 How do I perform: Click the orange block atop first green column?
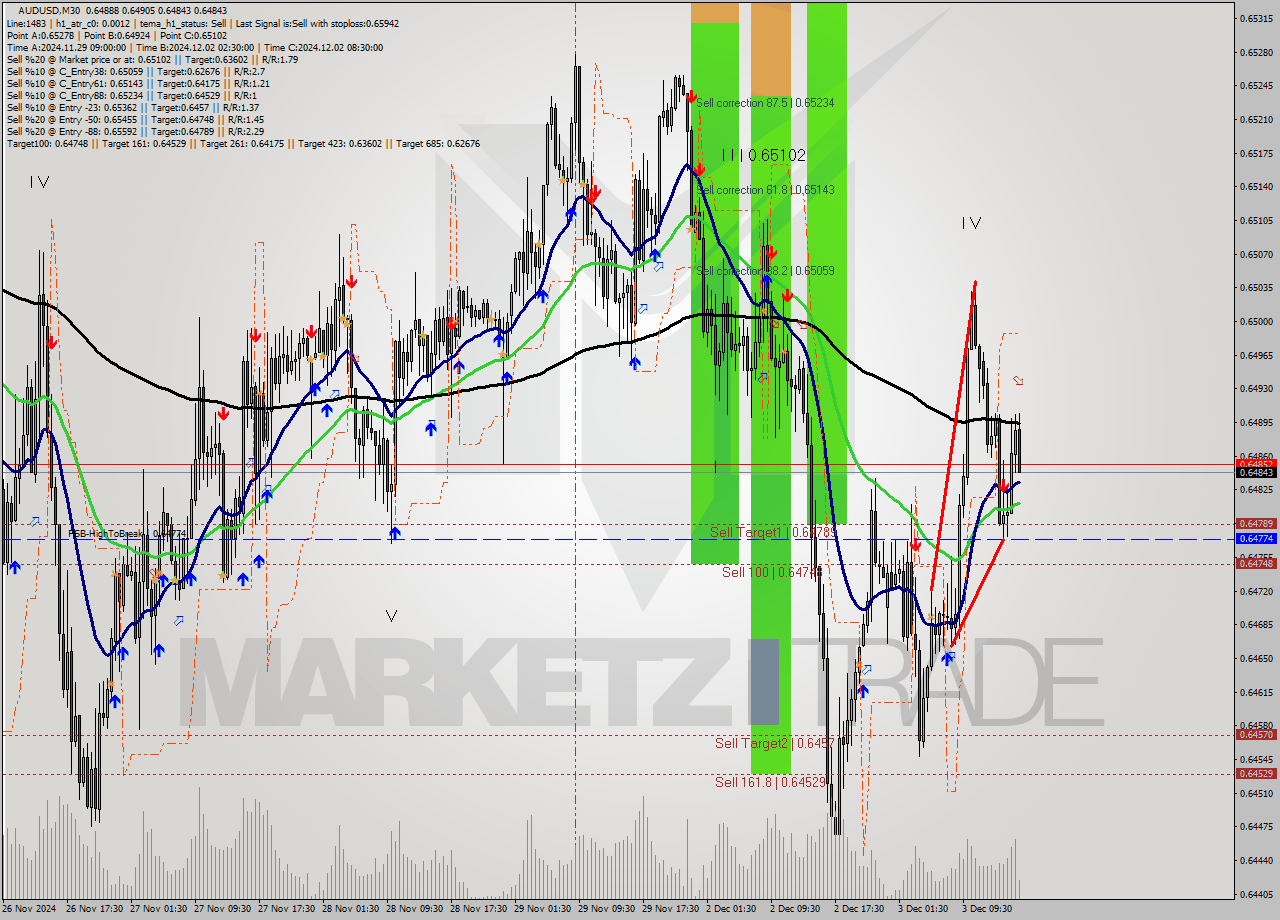715,12
